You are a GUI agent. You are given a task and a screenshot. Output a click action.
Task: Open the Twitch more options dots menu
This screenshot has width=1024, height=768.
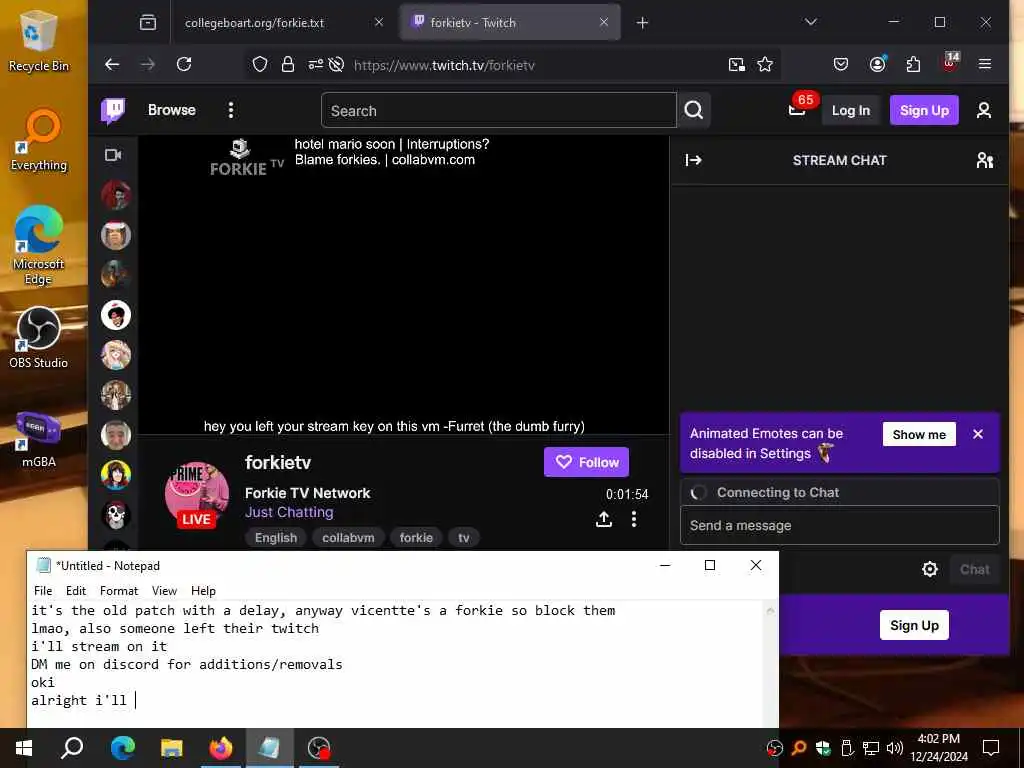tap(231, 110)
